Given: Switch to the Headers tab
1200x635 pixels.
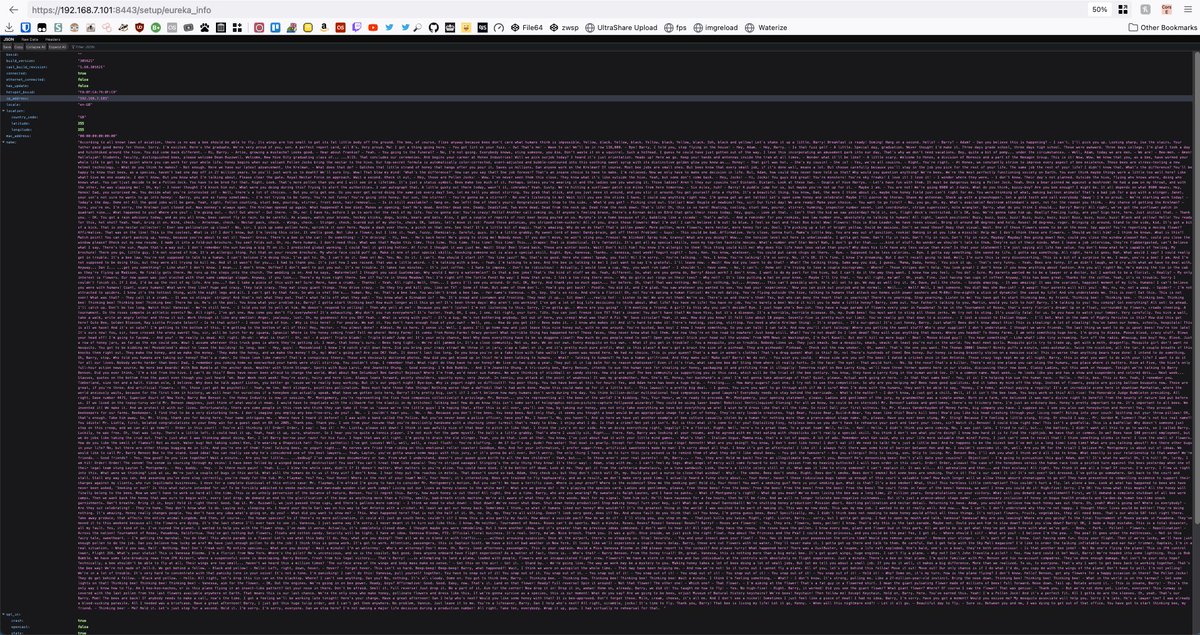Looking at the screenshot, I should pyautogui.click(x=52, y=39).
